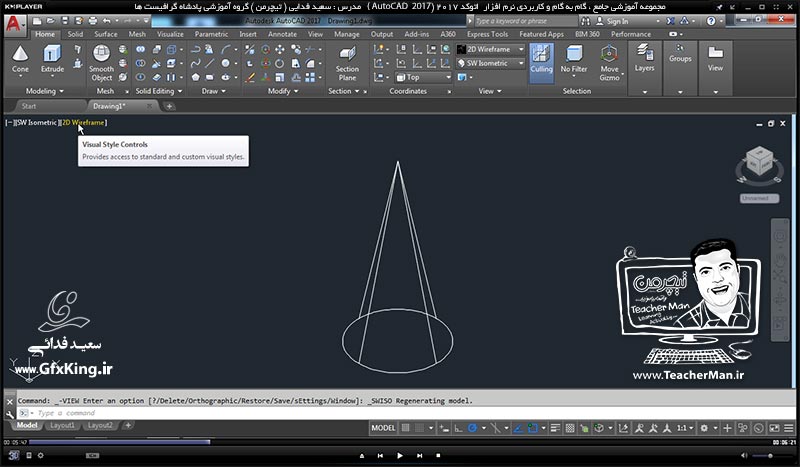This screenshot has width=800, height=467.
Task: Toggle object snap tracking in status bar
Action: 518,428
